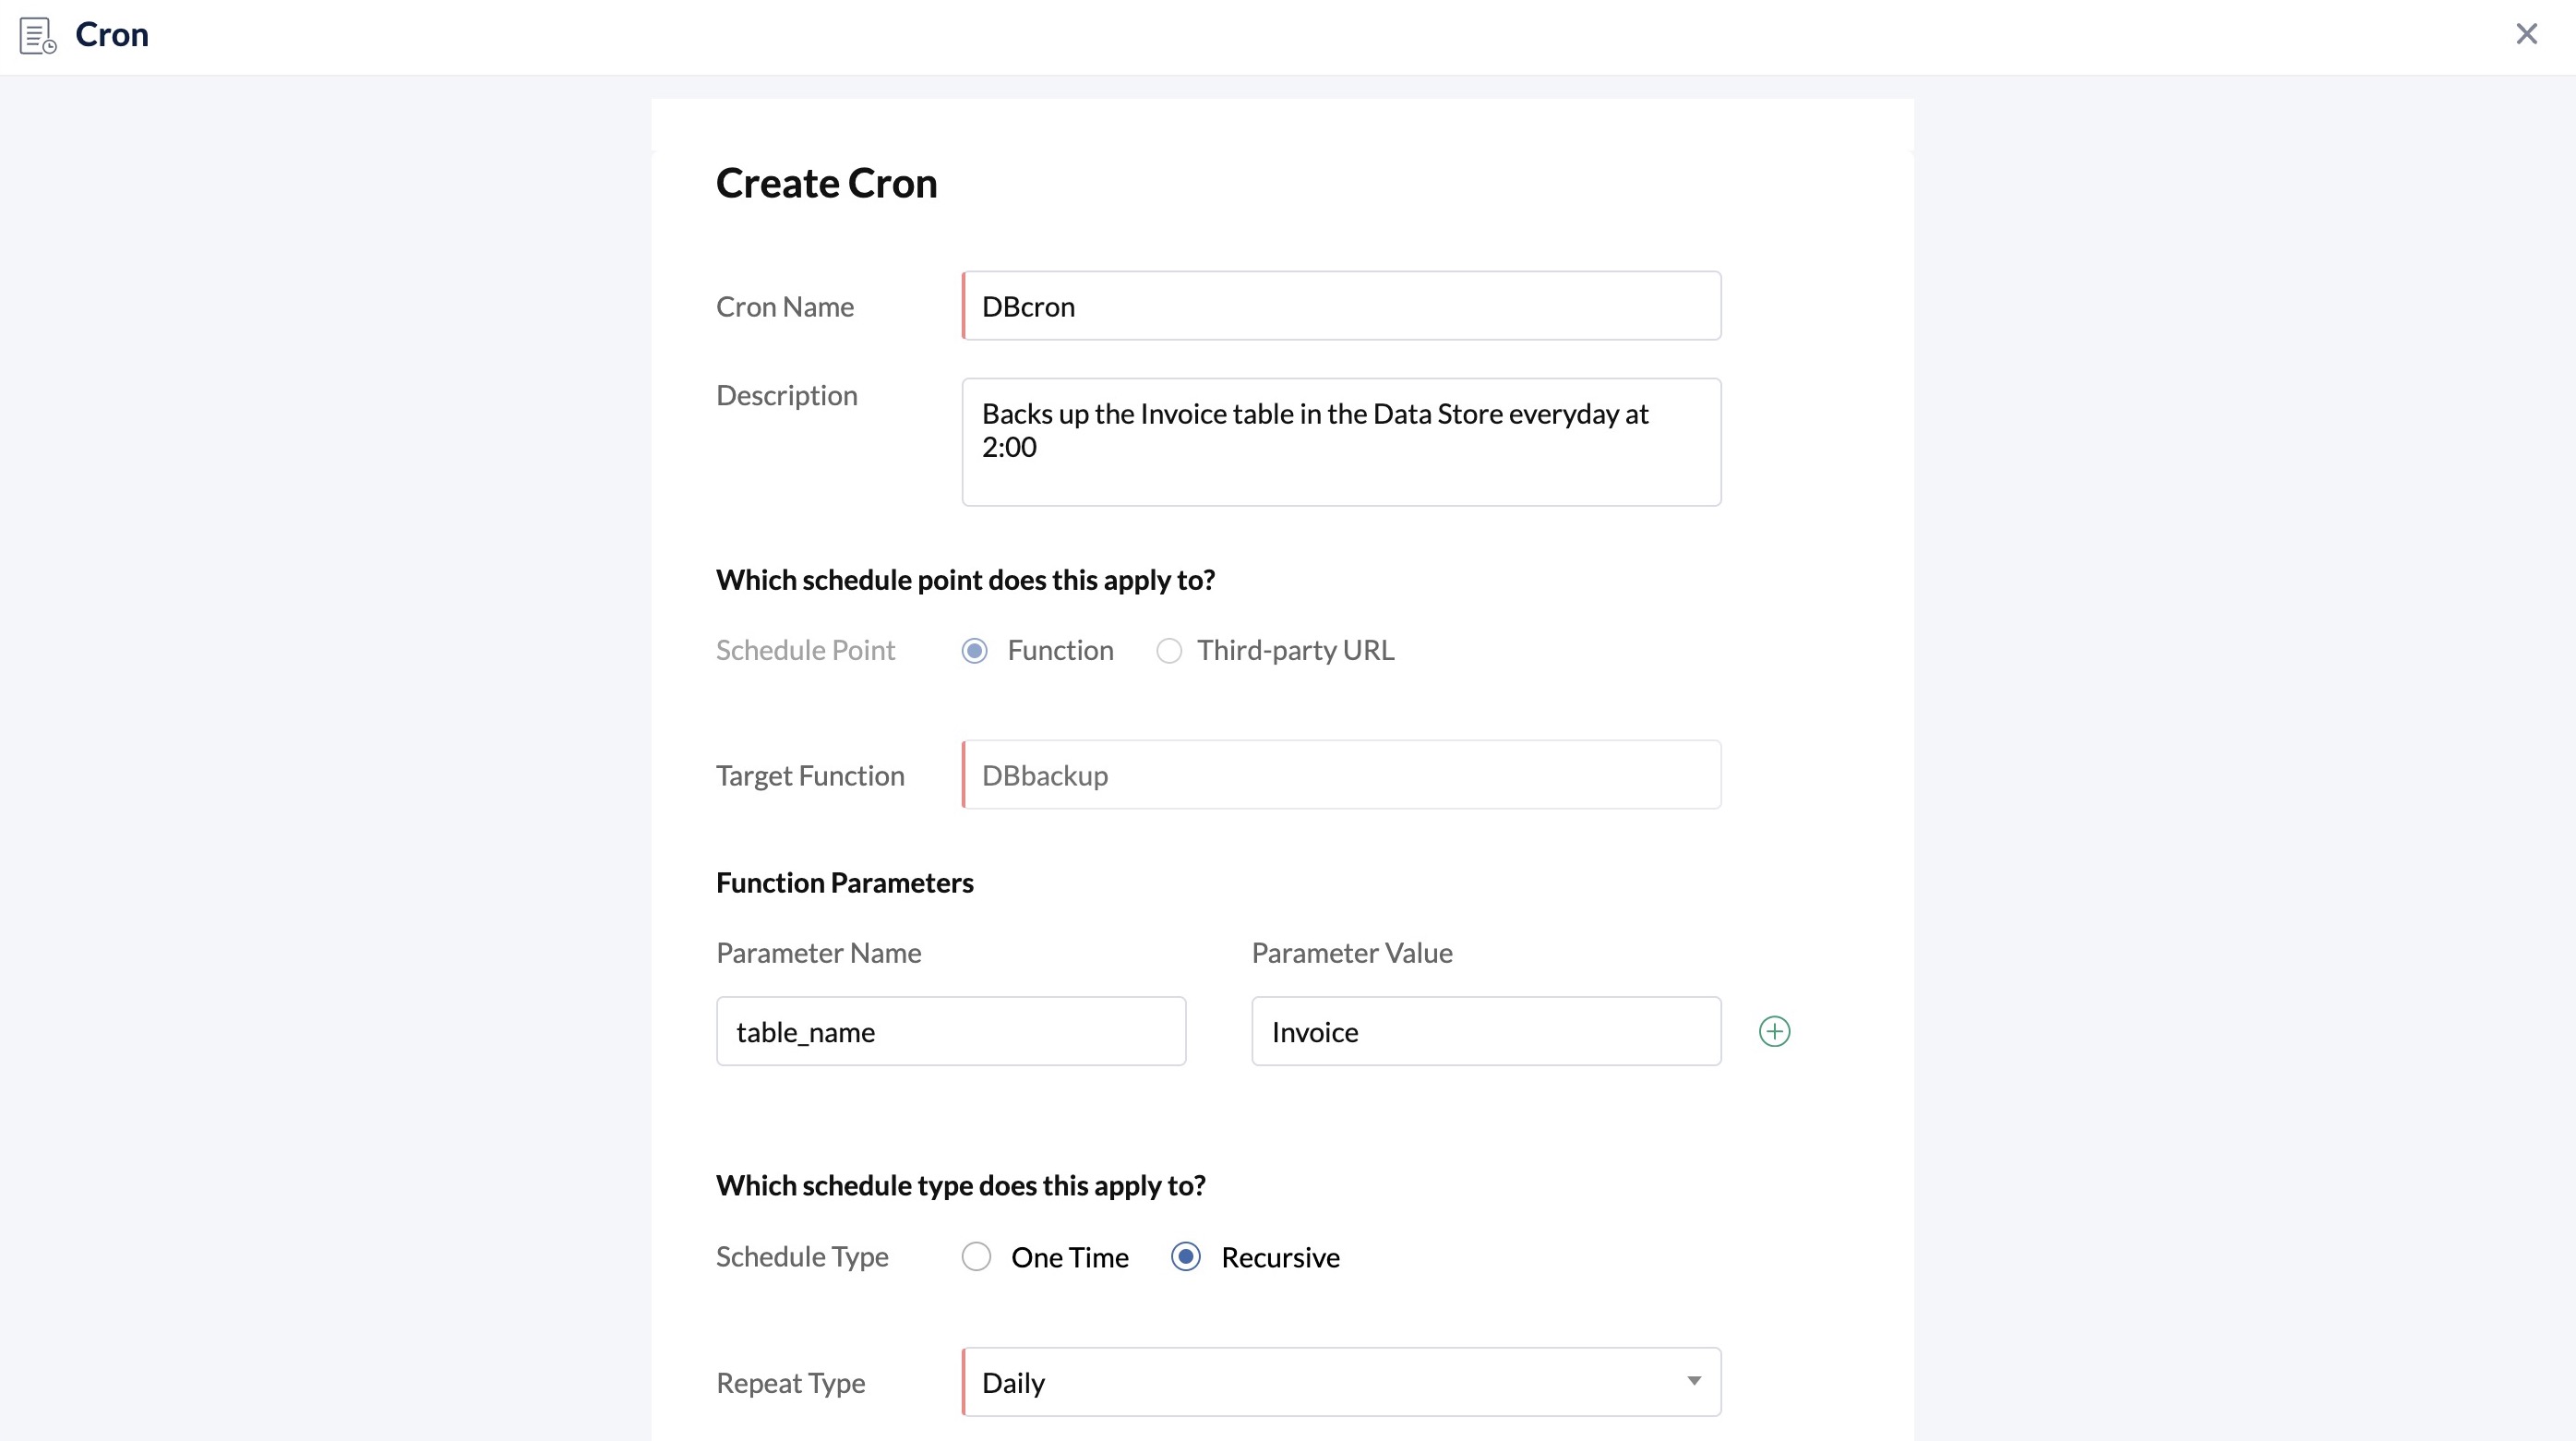
Task: Click the add new parameter plus button
Action: click(1775, 1030)
